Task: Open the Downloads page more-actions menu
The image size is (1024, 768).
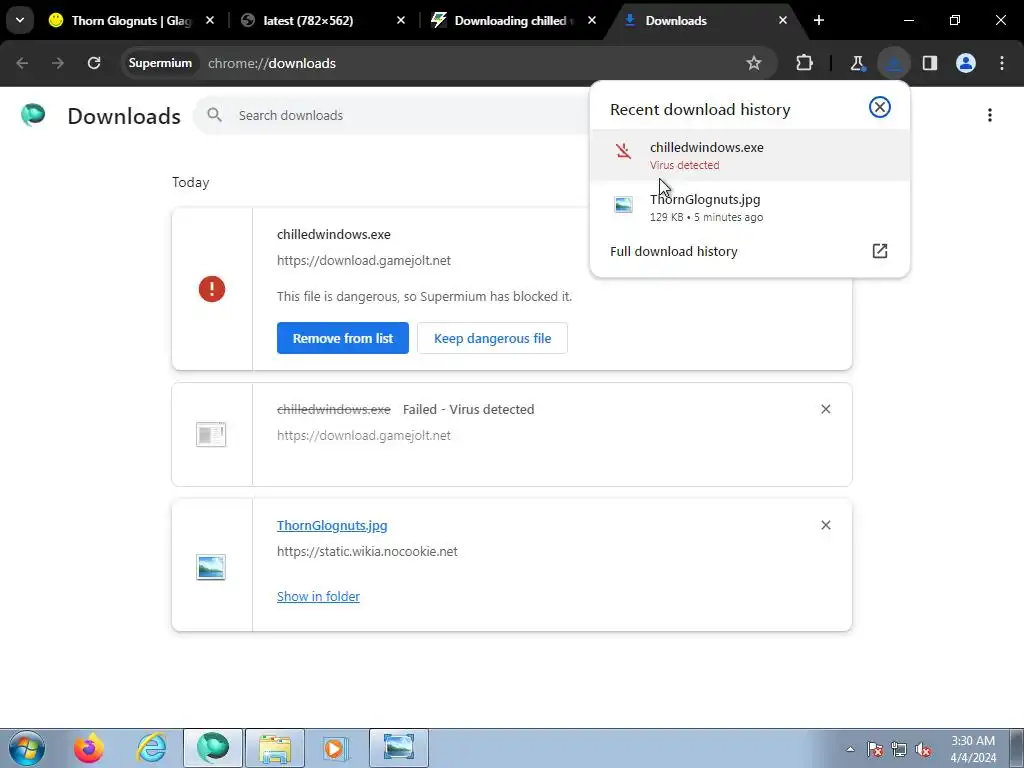Action: (x=990, y=116)
